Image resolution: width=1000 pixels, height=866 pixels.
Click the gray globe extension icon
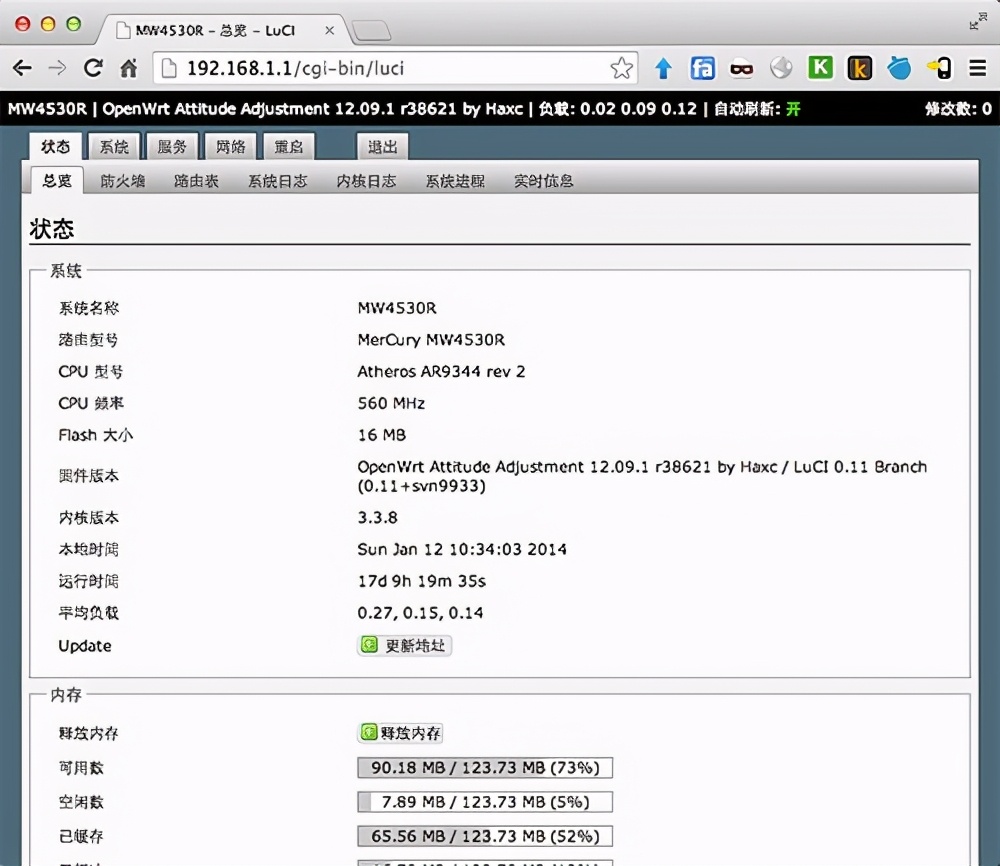pos(781,68)
